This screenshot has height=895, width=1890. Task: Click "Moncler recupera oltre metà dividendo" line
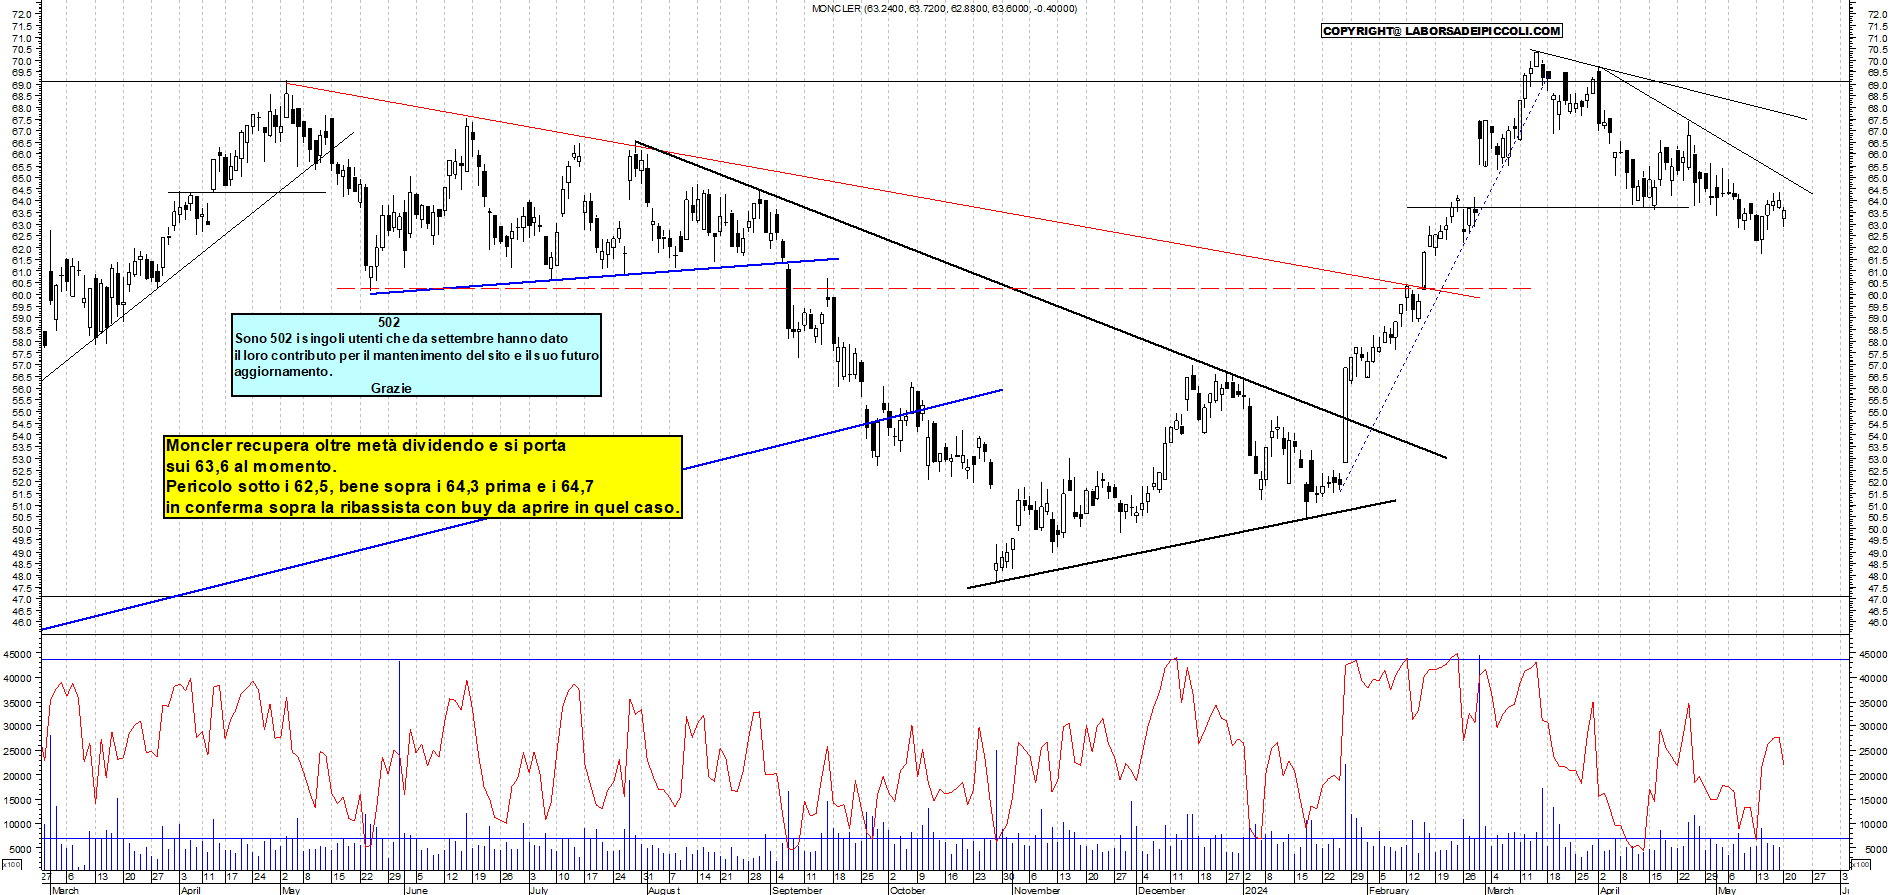366,445
